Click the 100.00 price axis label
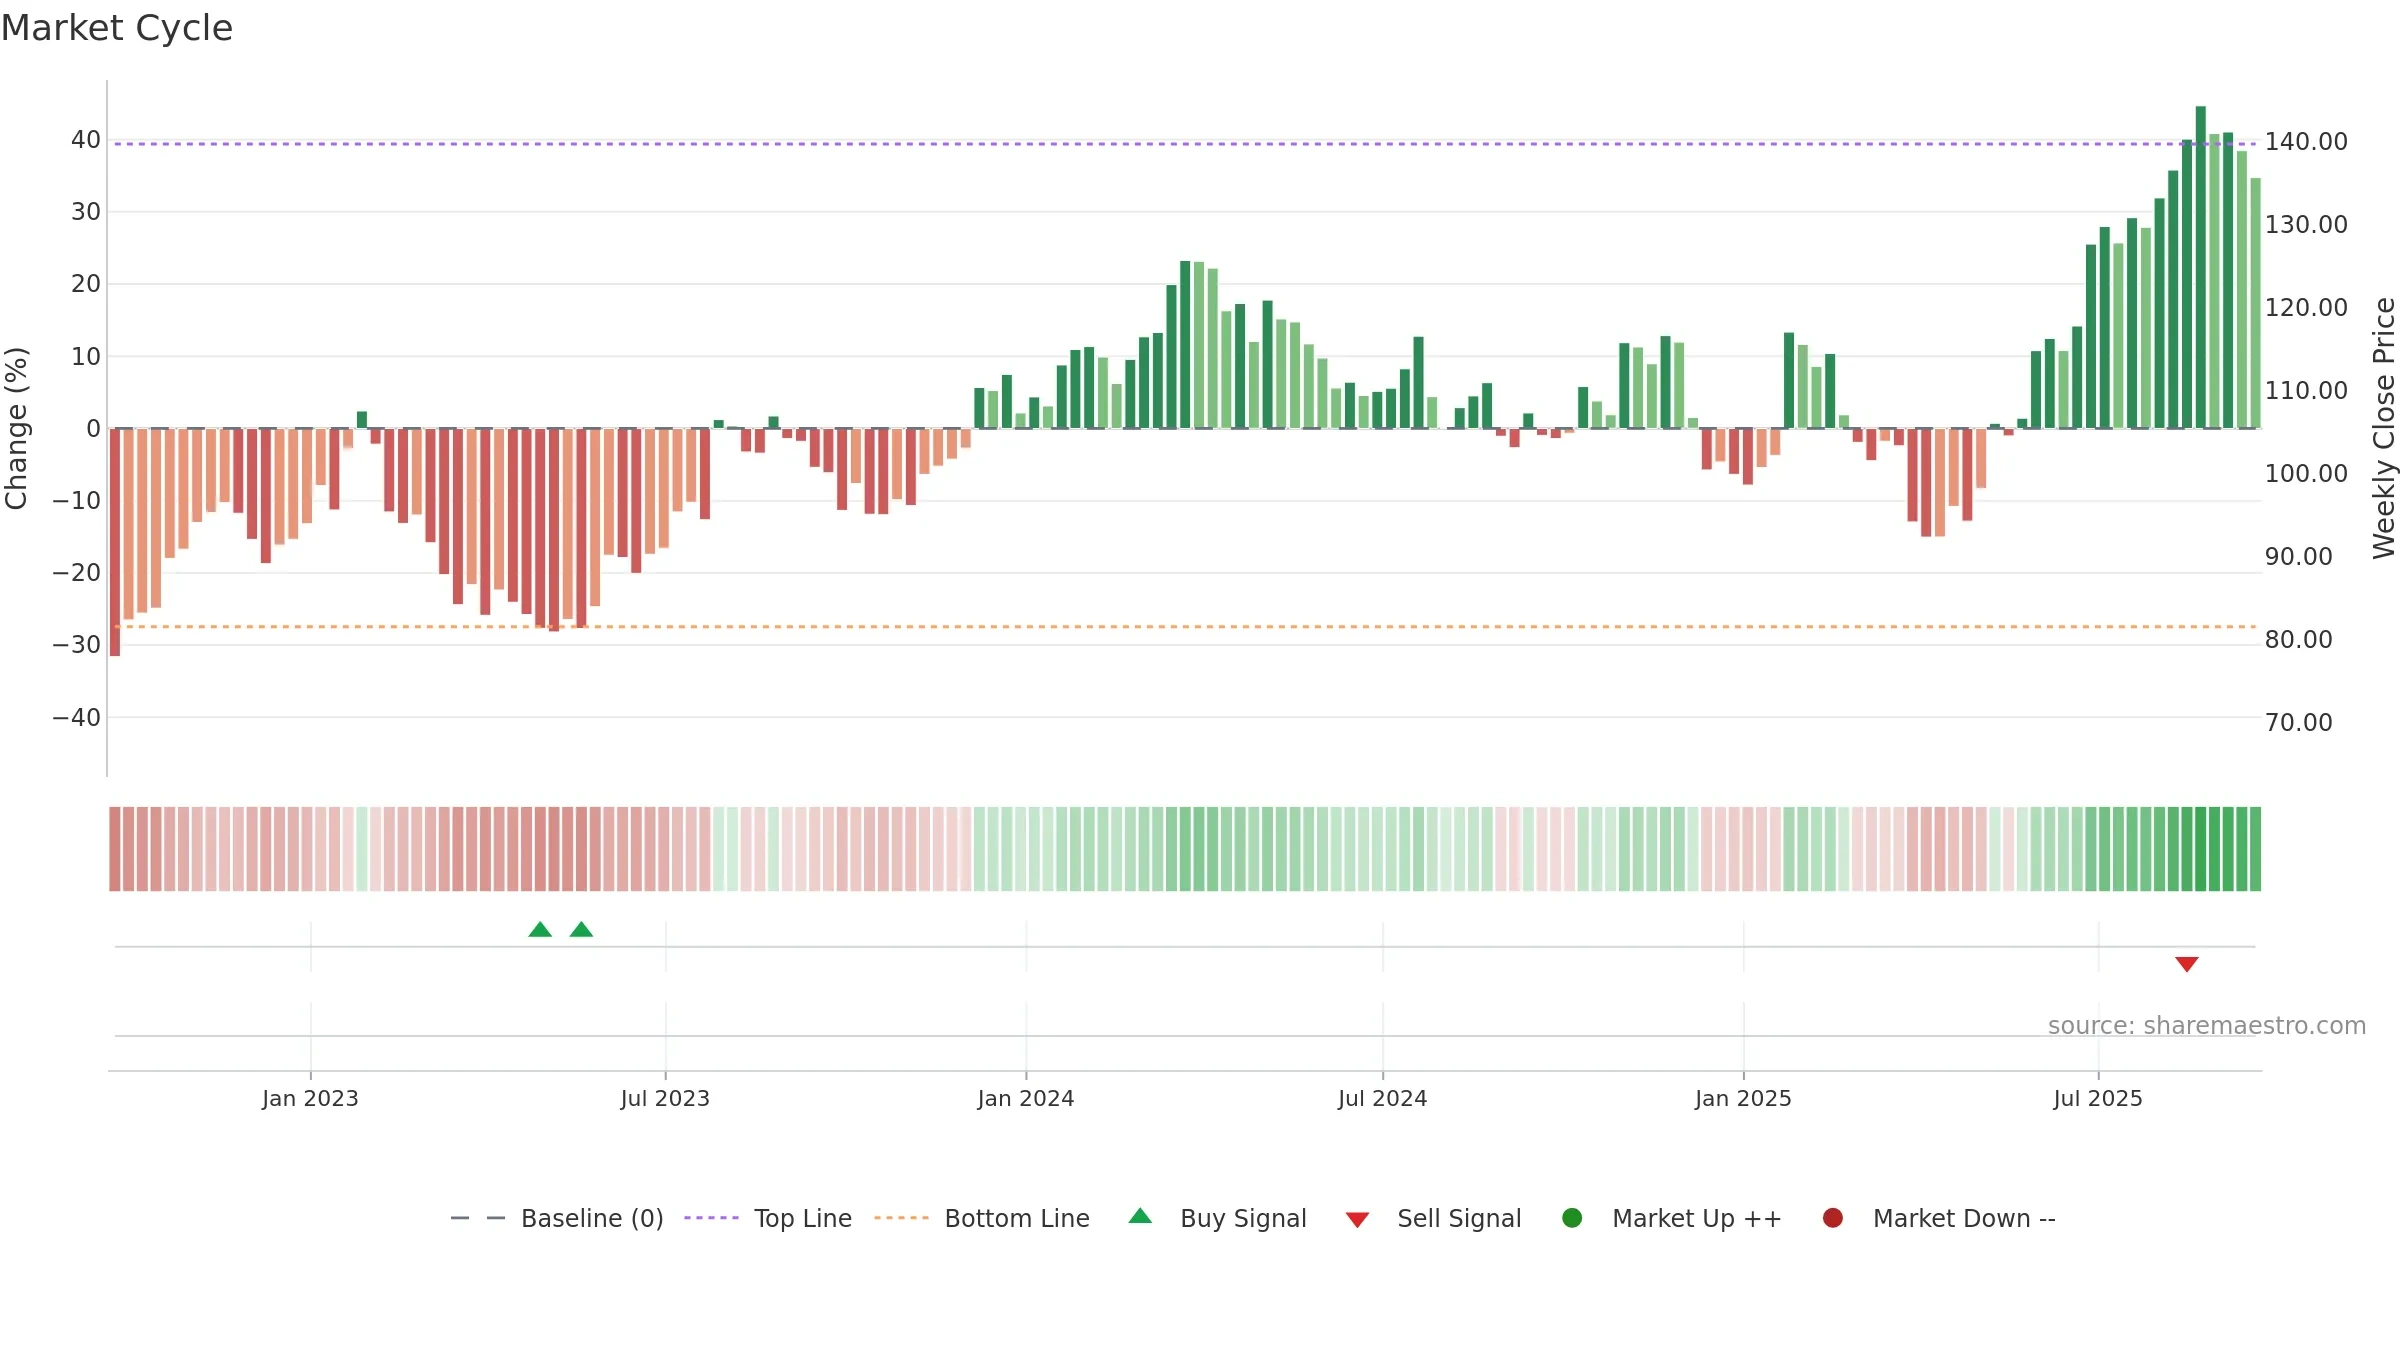 pos(2306,473)
